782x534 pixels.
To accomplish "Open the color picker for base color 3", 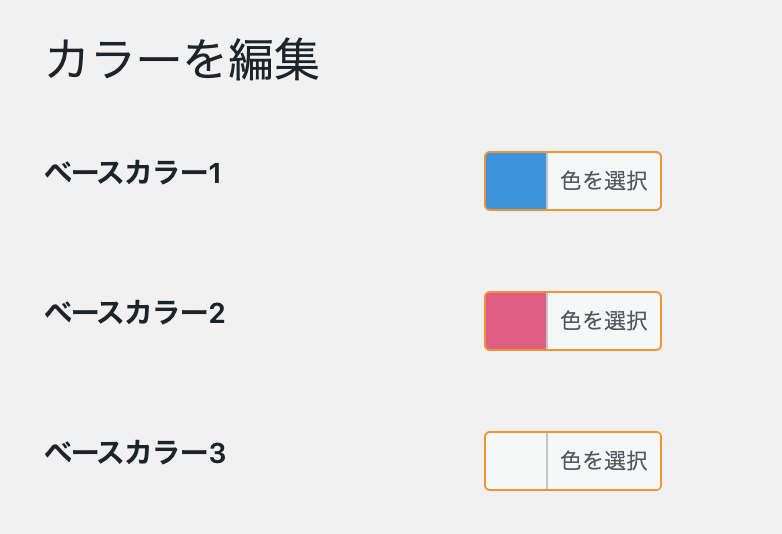I will (603, 461).
